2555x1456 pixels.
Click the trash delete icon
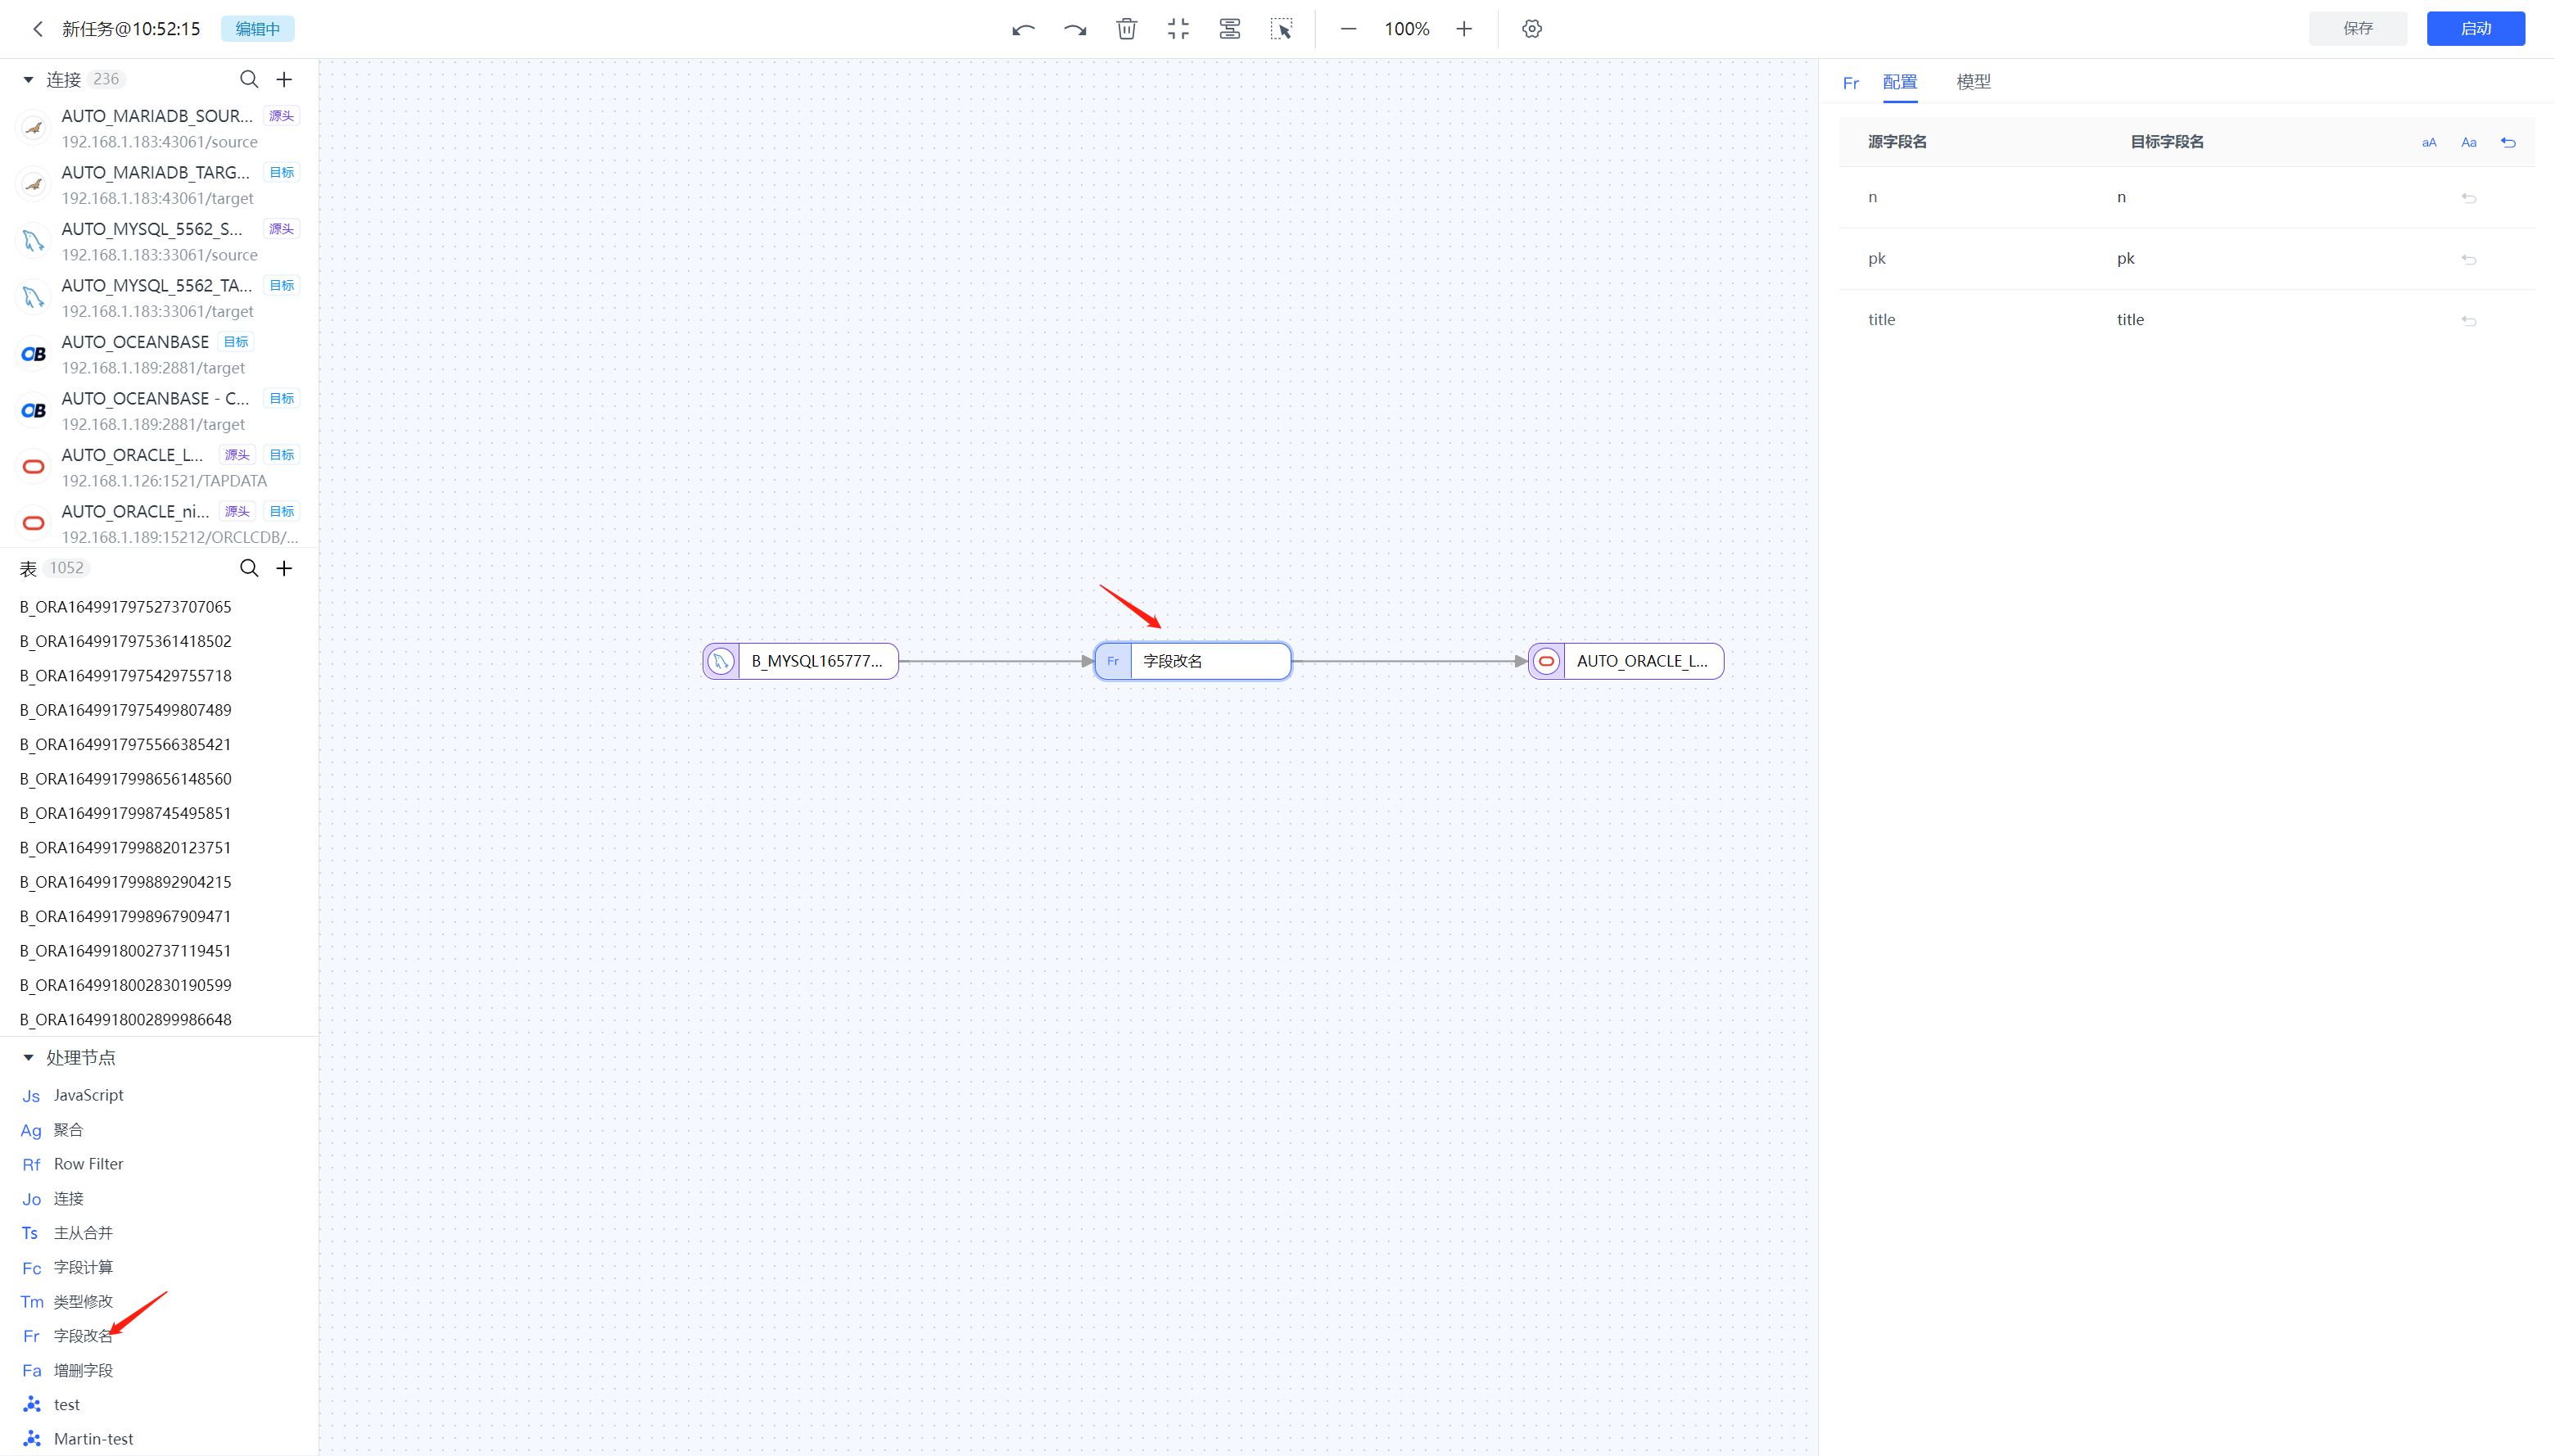[x=1127, y=29]
